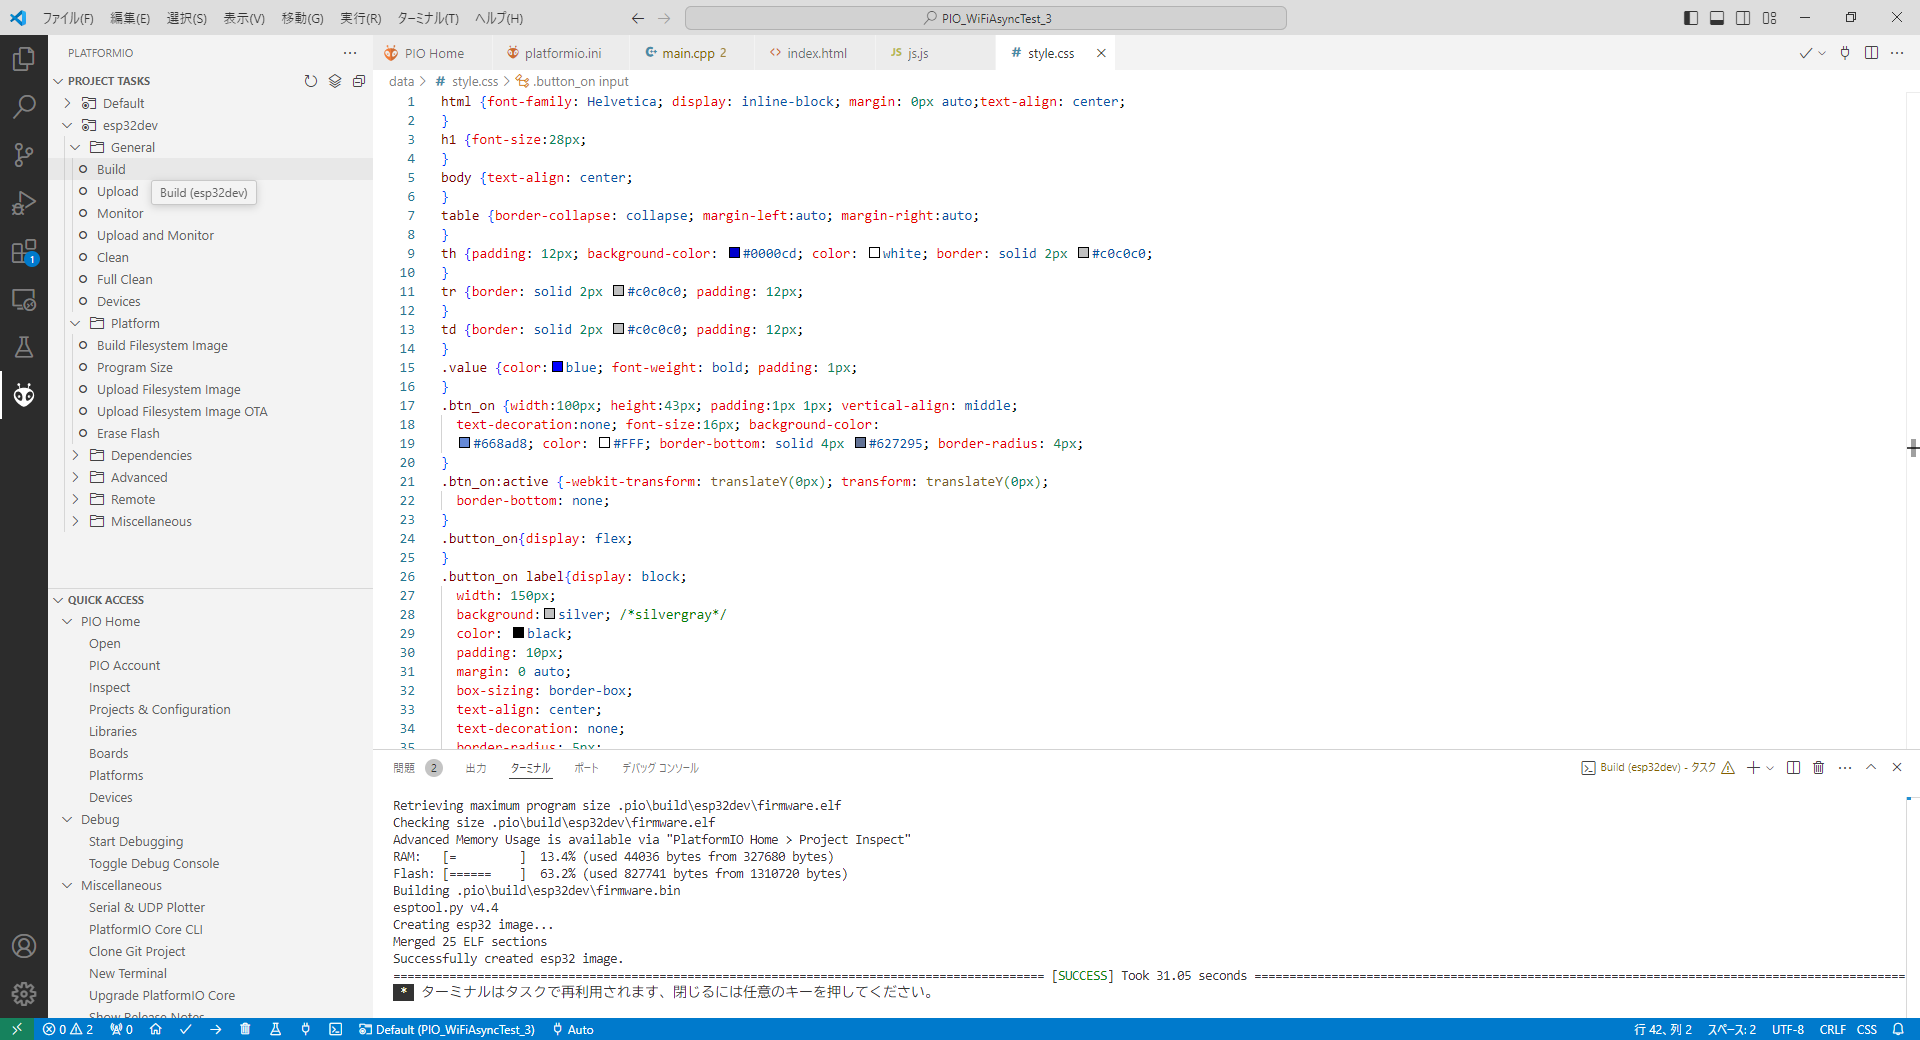Open the Manage gear icon
The width and height of the screenshot is (1920, 1040).
coord(24,993)
